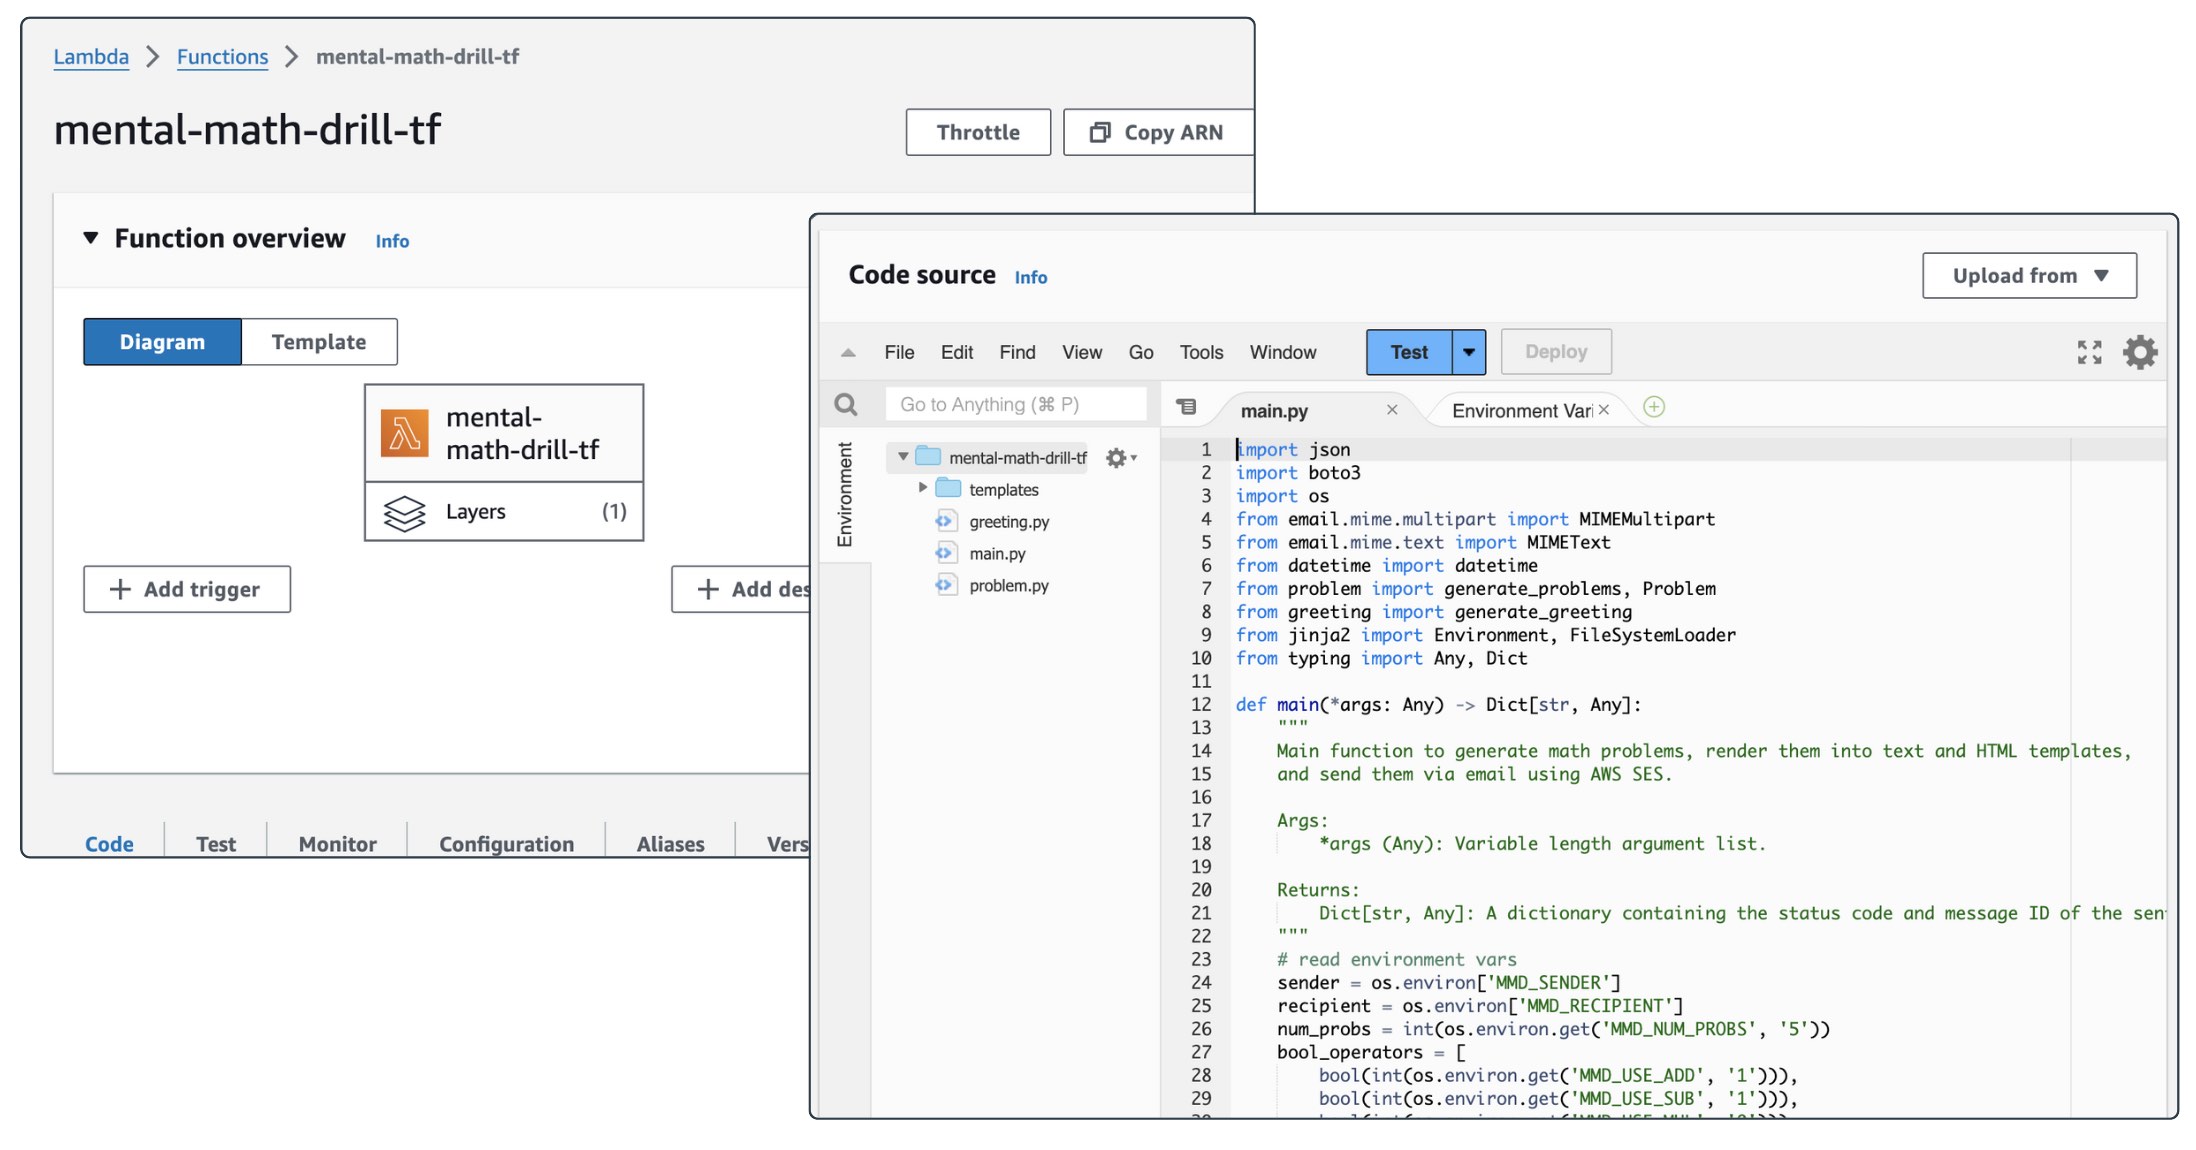Click the Layers stack icon

coord(405,513)
